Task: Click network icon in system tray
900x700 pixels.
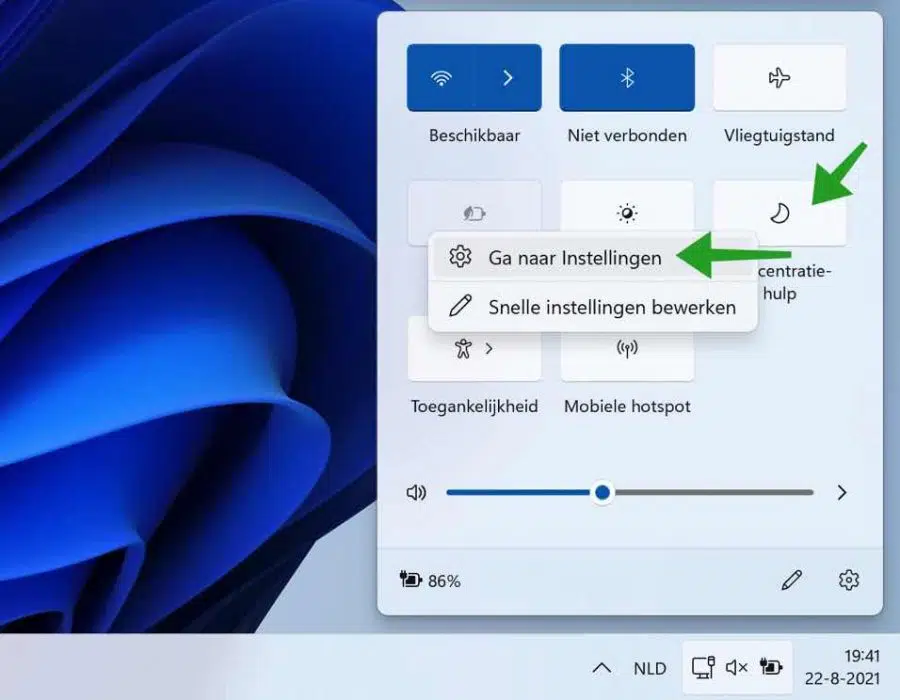Action: click(703, 667)
